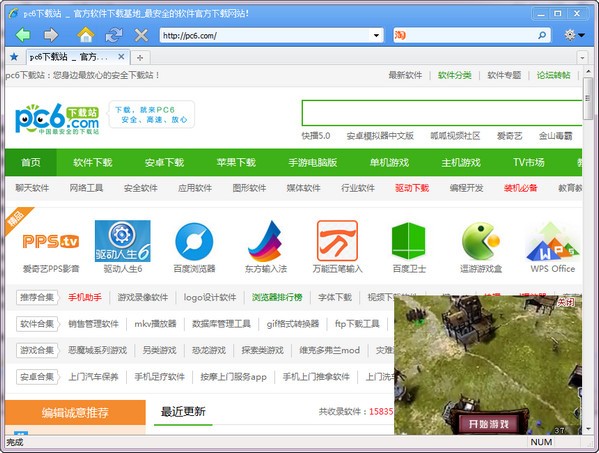Click the 逗游游戏盒 icon

pos(481,241)
